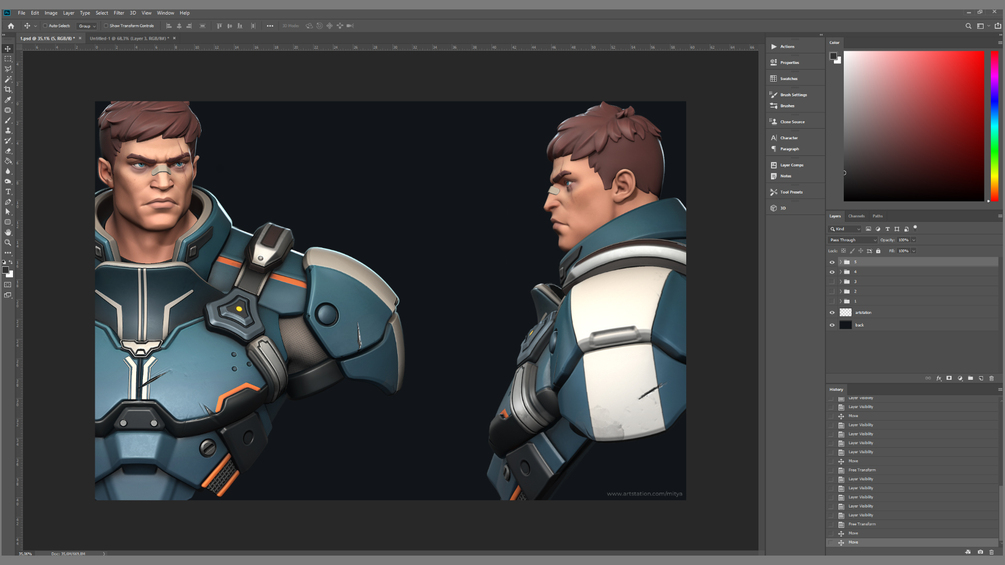Enable Show Transform Controls checkbox

click(x=106, y=26)
